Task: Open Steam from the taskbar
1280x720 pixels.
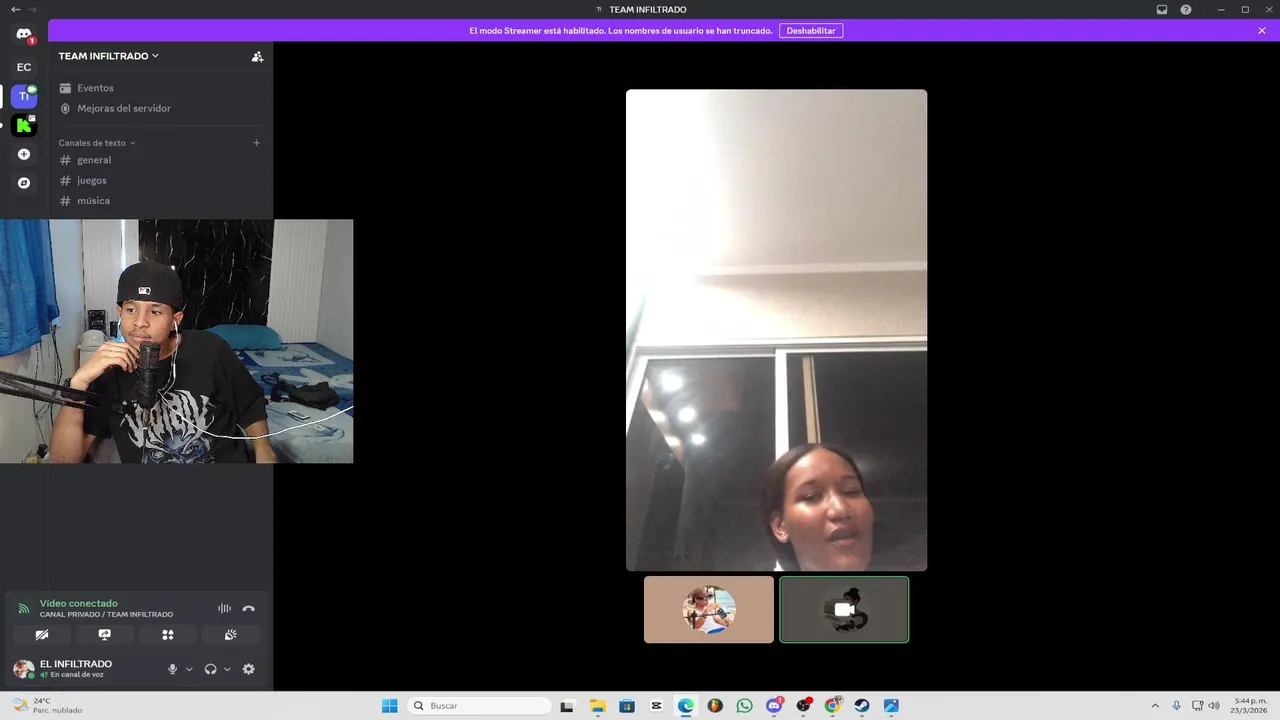Action: click(862, 706)
